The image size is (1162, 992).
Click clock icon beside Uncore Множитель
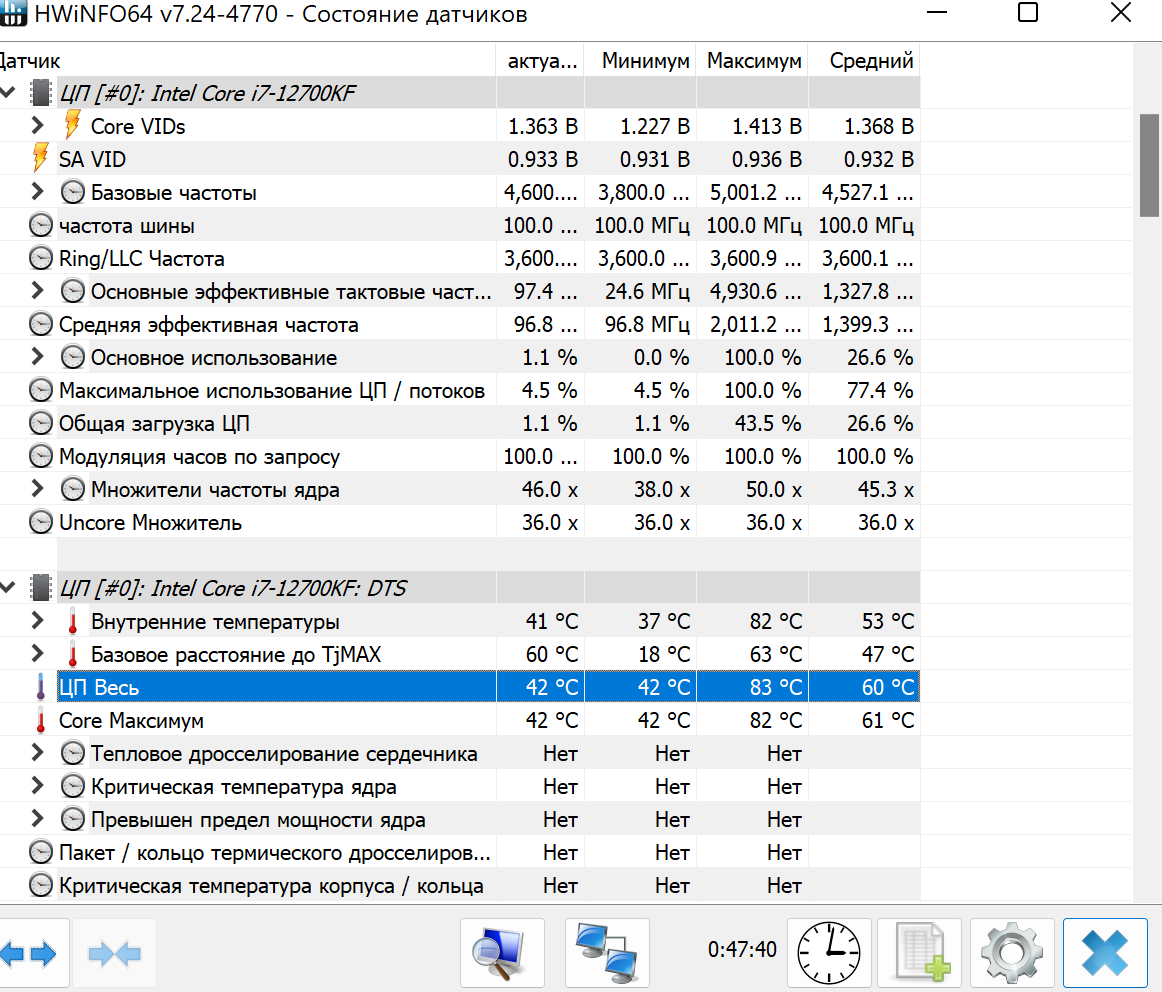pyautogui.click(x=41, y=522)
